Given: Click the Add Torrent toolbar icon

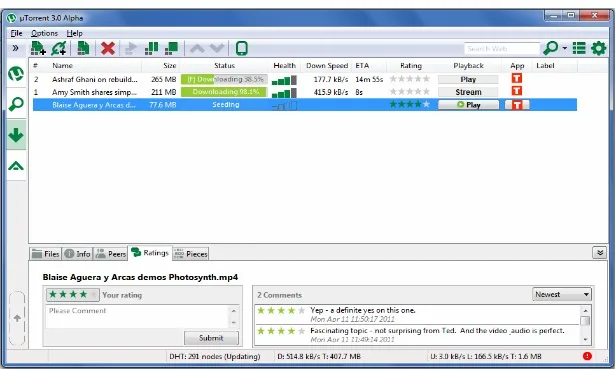Looking at the screenshot, I should coord(38,48).
